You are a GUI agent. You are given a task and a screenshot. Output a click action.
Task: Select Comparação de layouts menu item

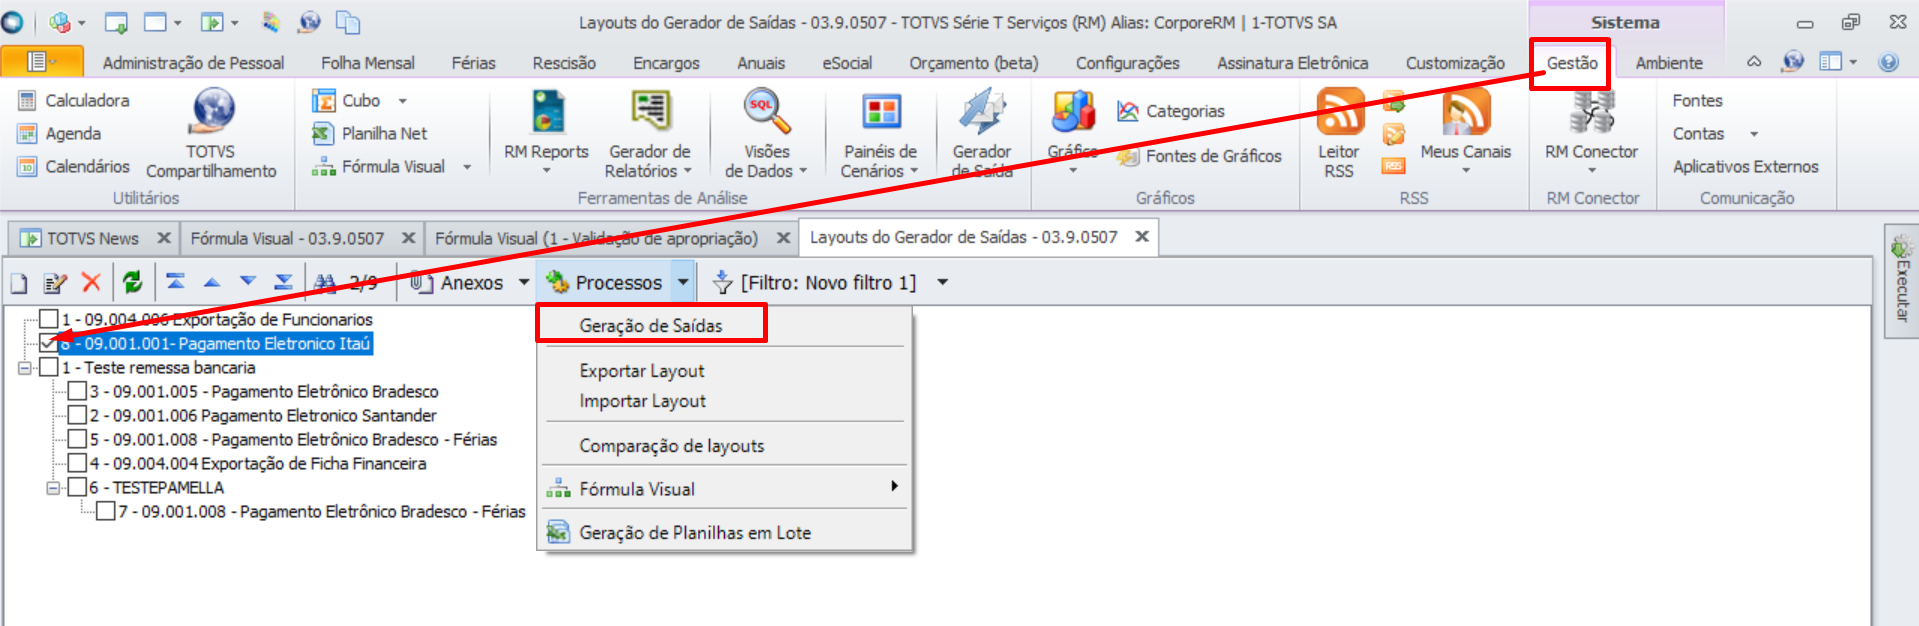(x=671, y=446)
